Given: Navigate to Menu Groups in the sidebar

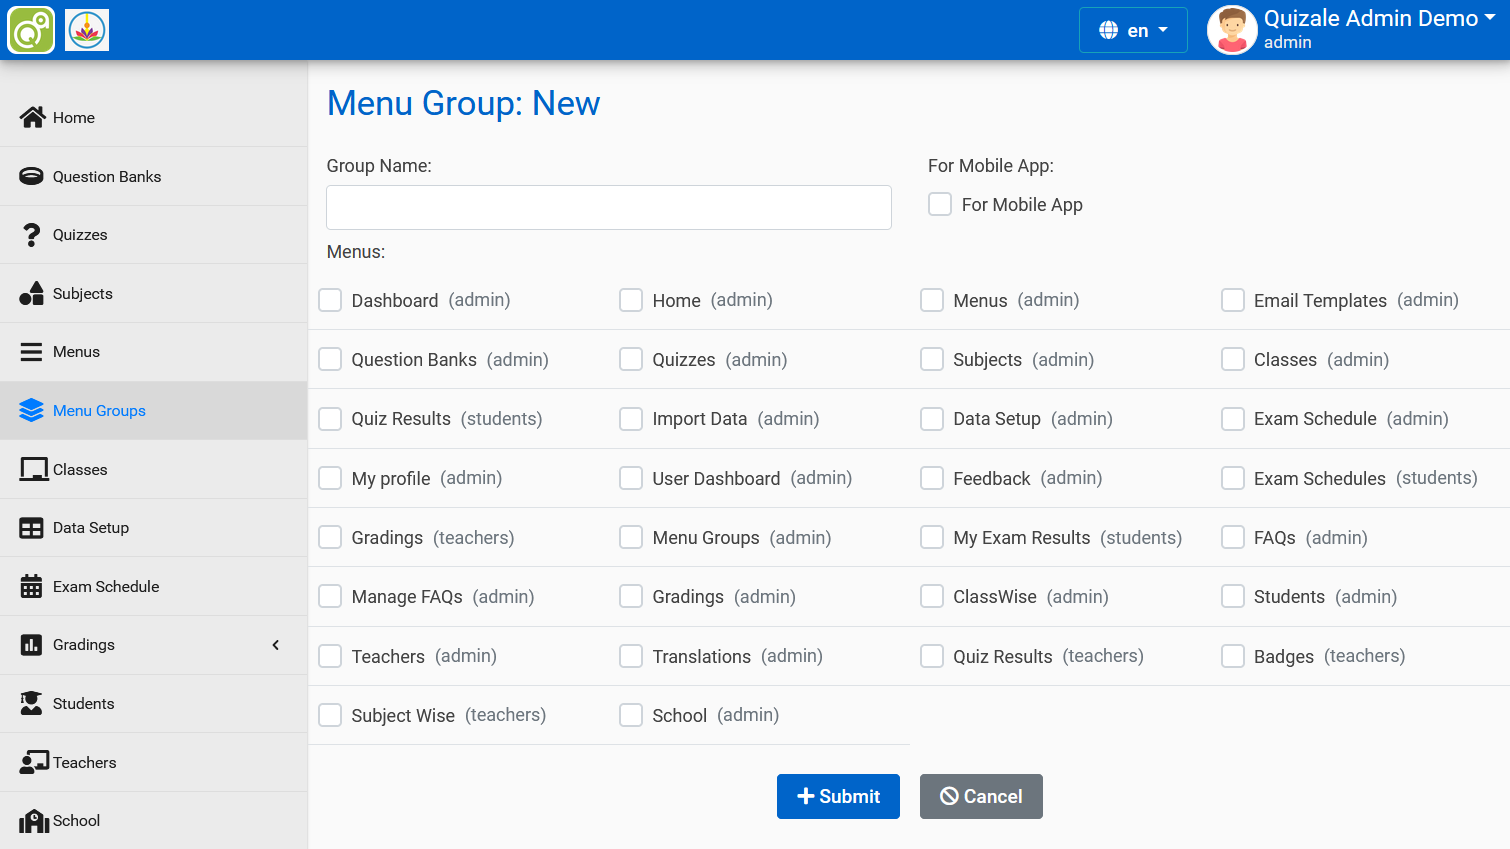Looking at the screenshot, I should tap(99, 410).
